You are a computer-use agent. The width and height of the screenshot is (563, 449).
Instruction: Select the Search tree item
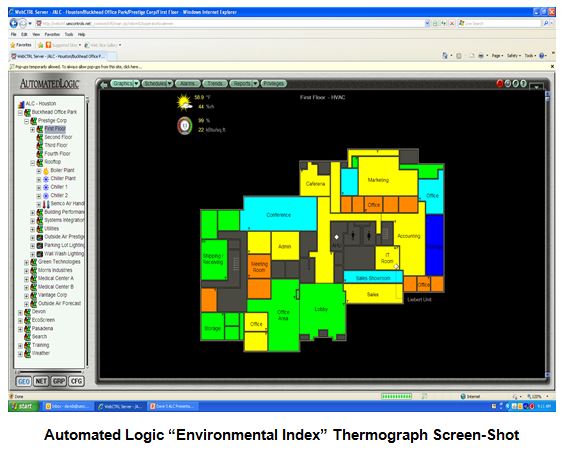[39, 337]
